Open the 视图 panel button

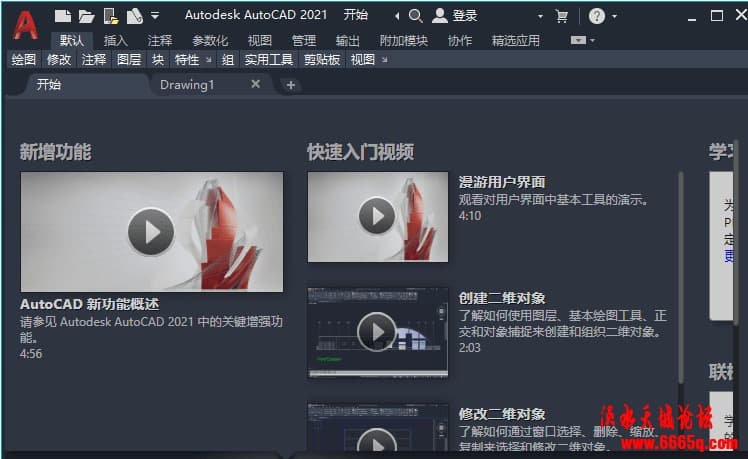363,60
